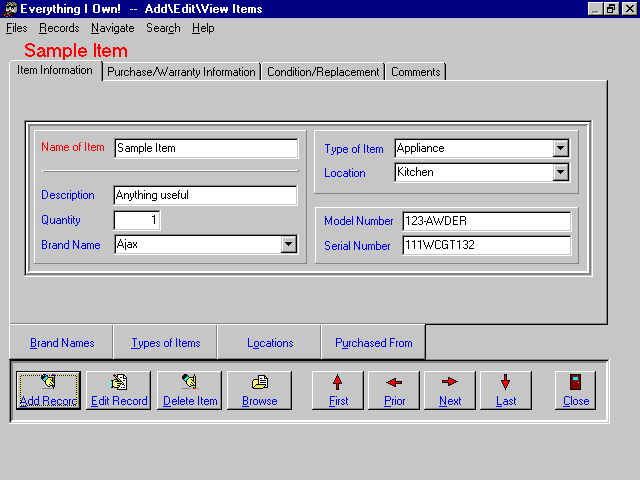The width and height of the screenshot is (640, 480).
Task: Click the Add Record icon button
Action: pos(48,389)
